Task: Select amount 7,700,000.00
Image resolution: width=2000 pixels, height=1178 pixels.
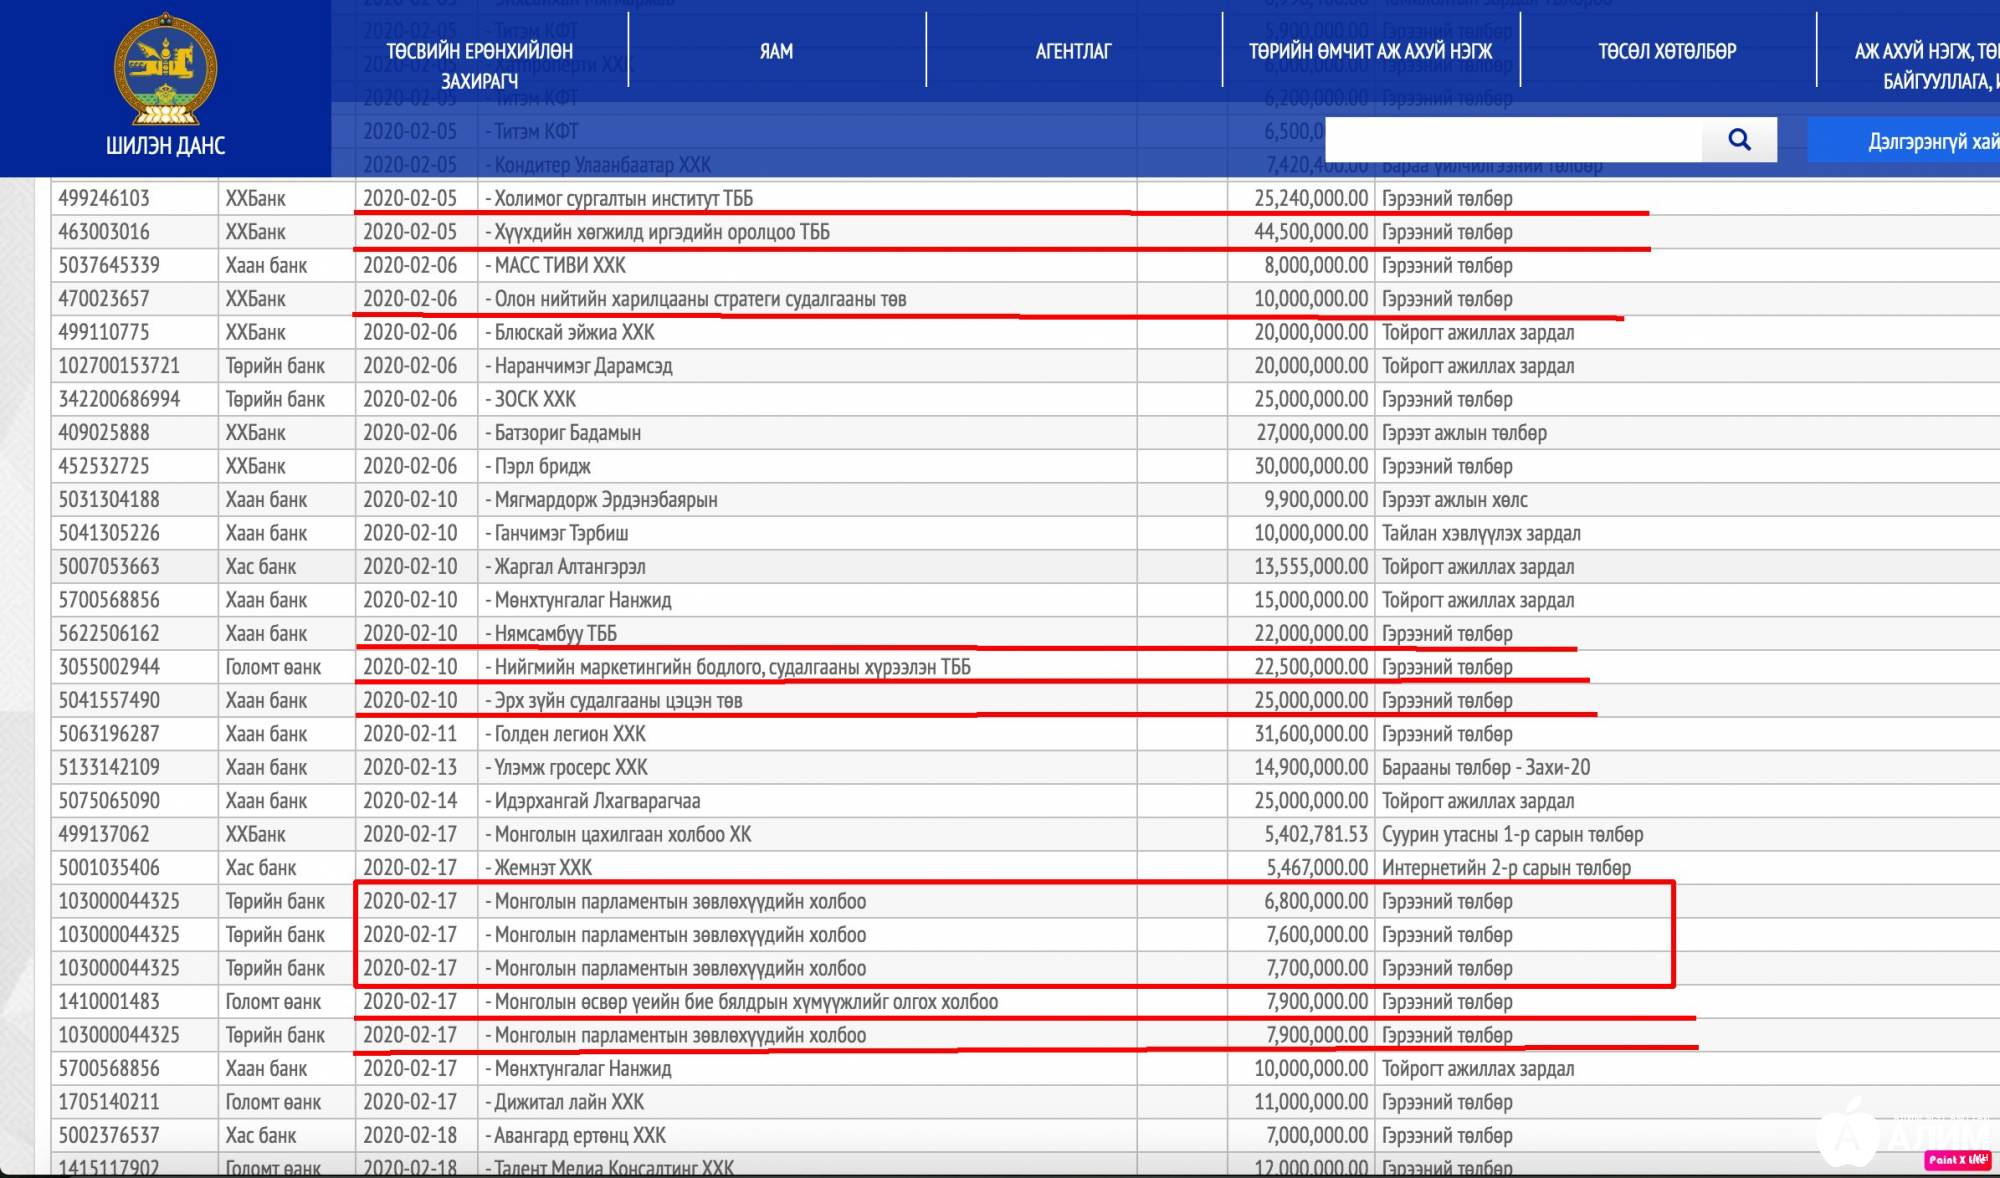Action: coord(1316,968)
